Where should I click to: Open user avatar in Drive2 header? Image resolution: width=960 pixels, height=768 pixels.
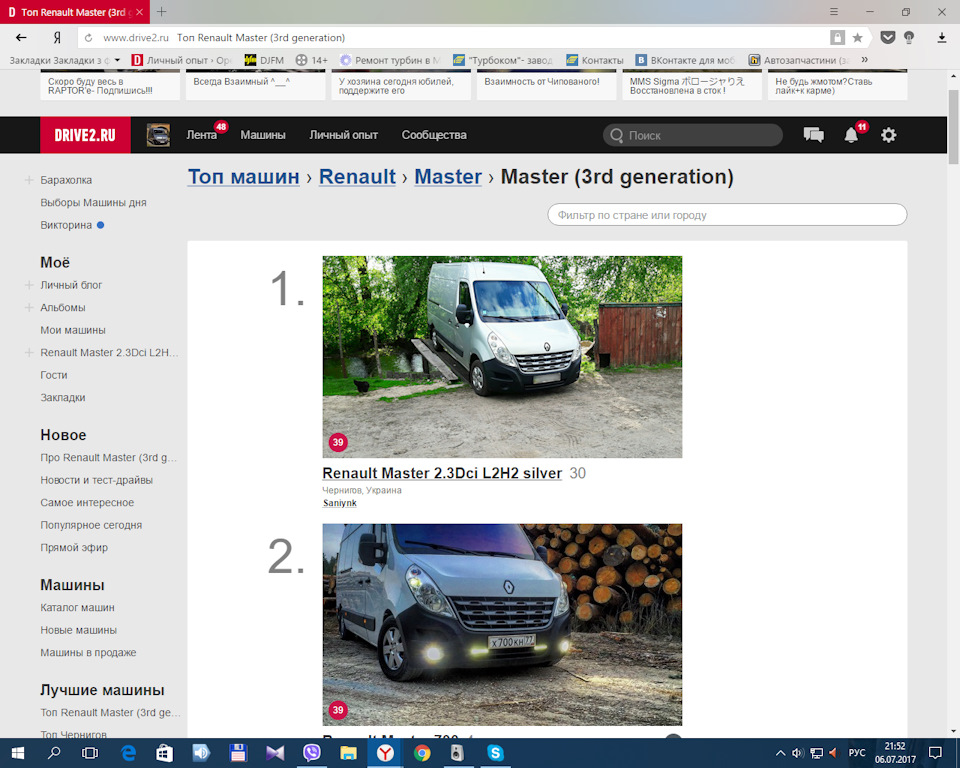click(158, 135)
